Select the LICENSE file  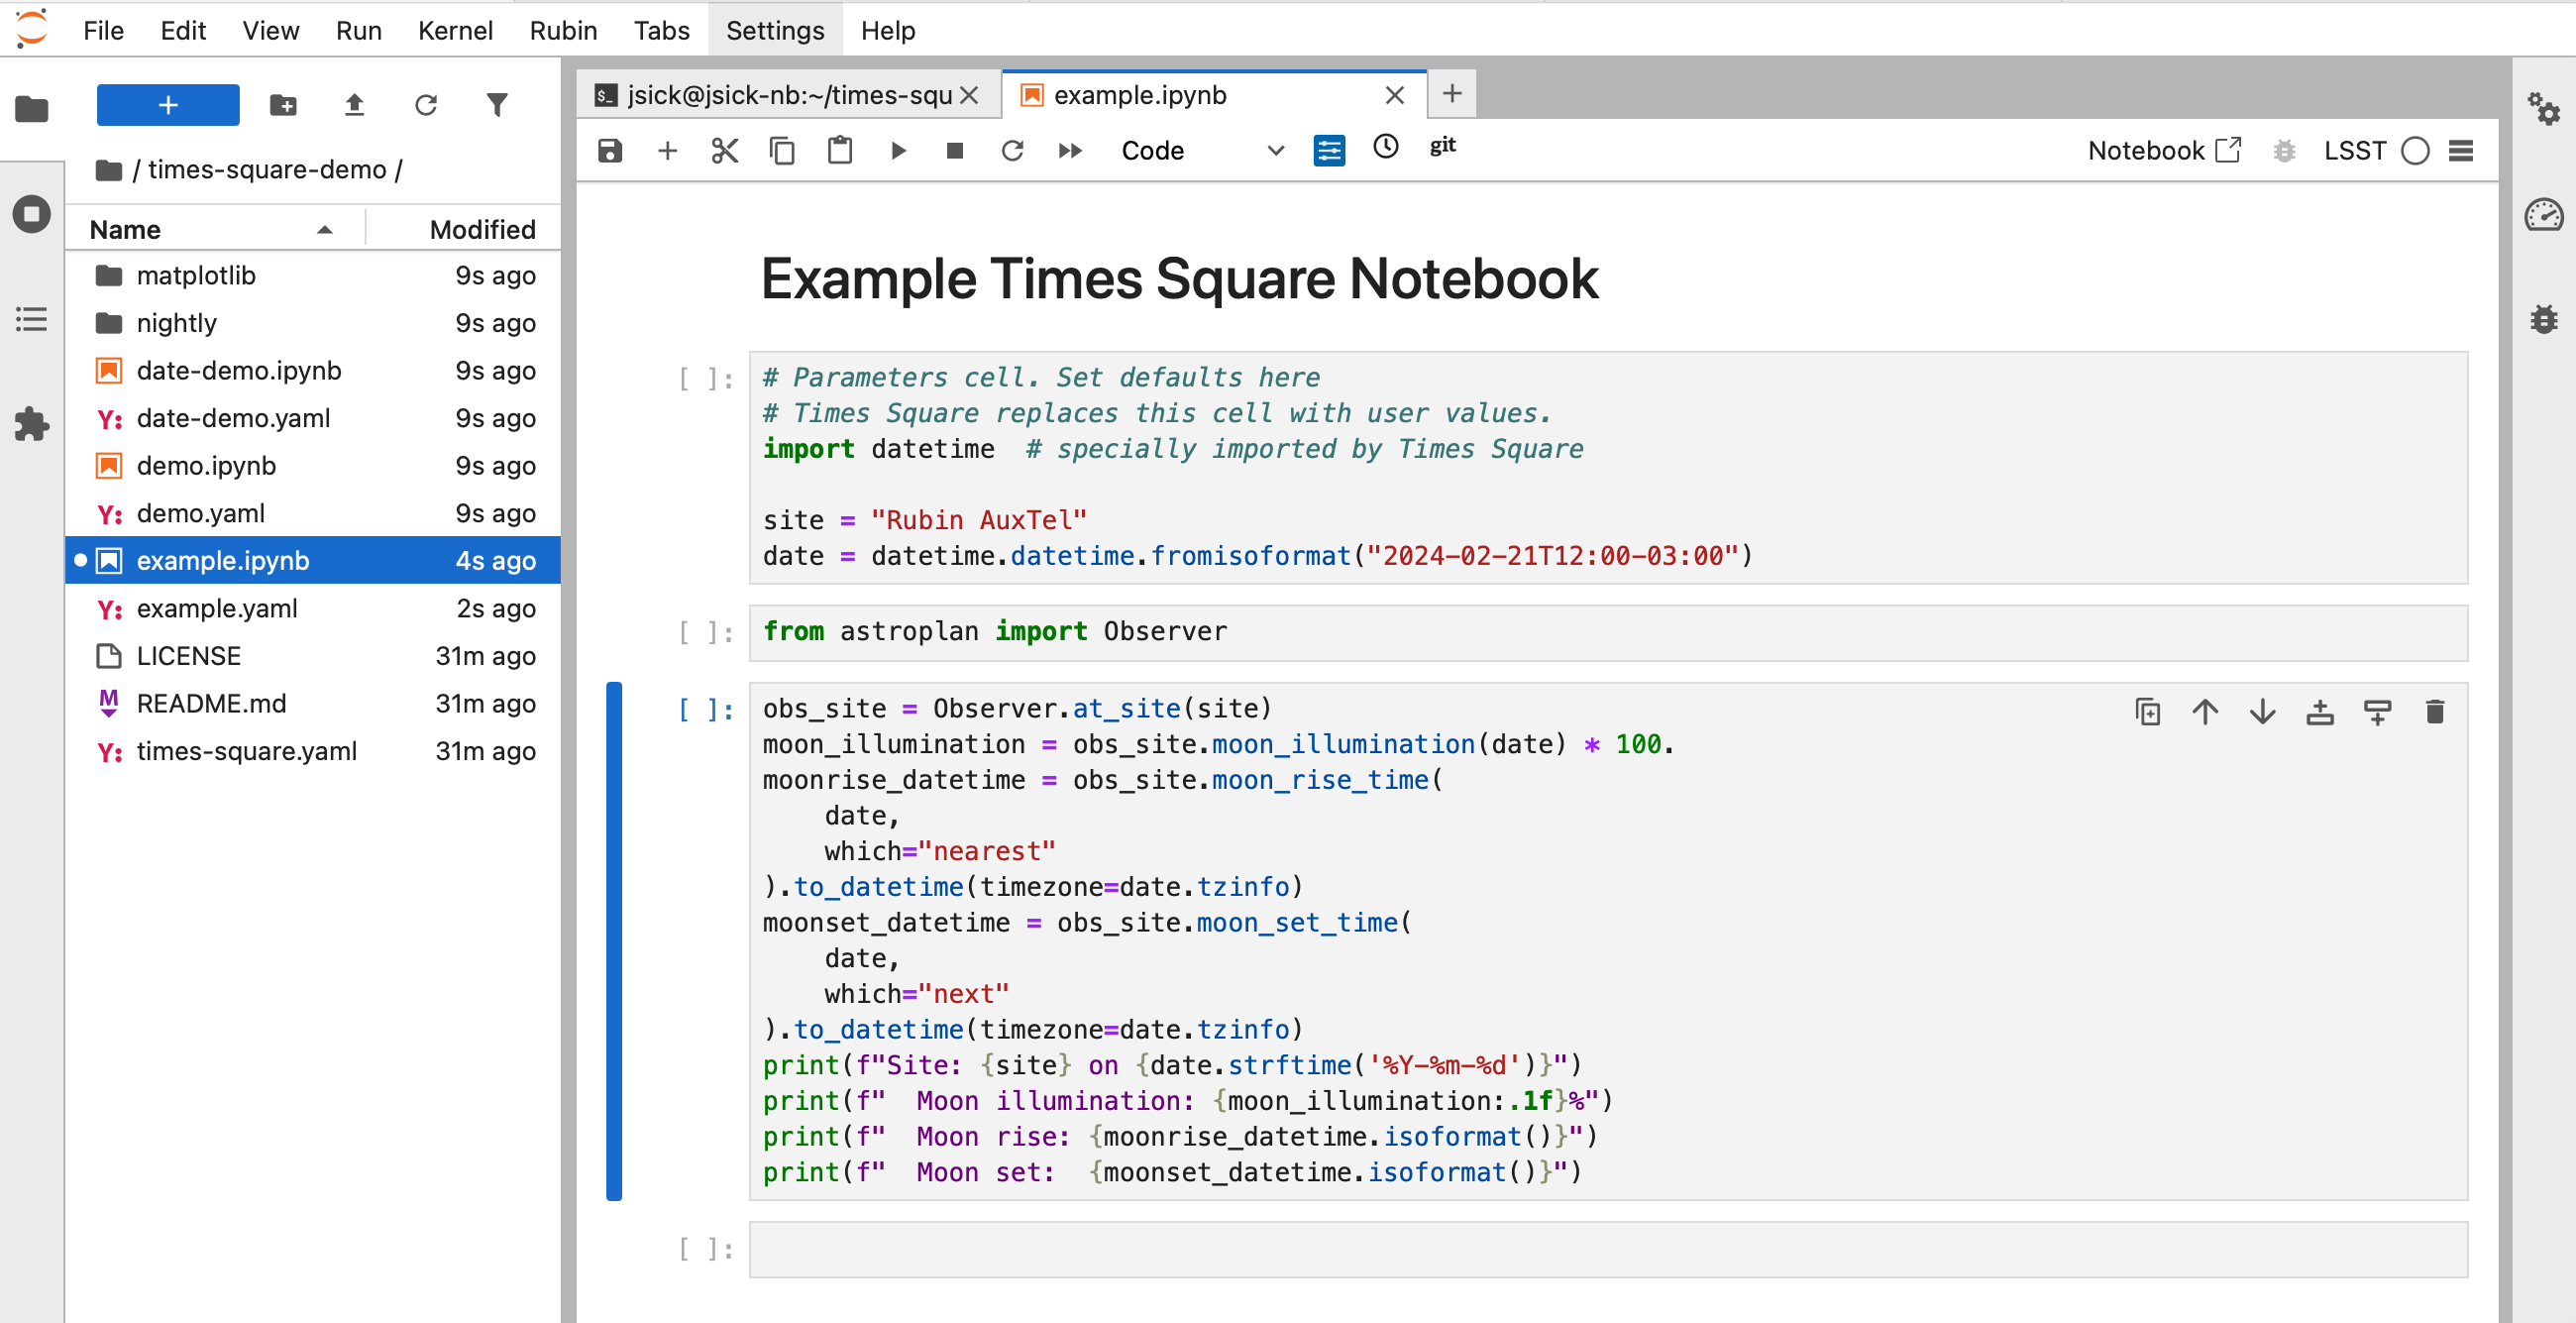[x=314, y=656]
